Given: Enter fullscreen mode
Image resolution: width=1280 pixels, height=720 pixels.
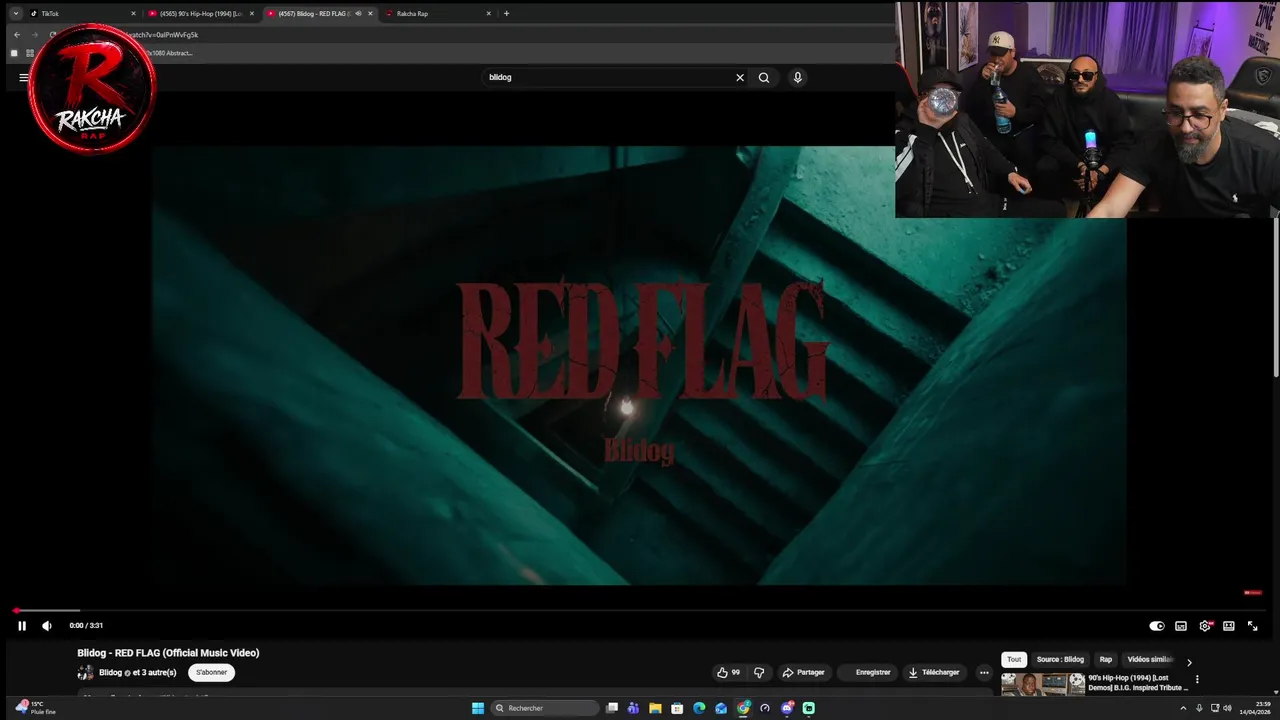Looking at the screenshot, I should 1252,626.
